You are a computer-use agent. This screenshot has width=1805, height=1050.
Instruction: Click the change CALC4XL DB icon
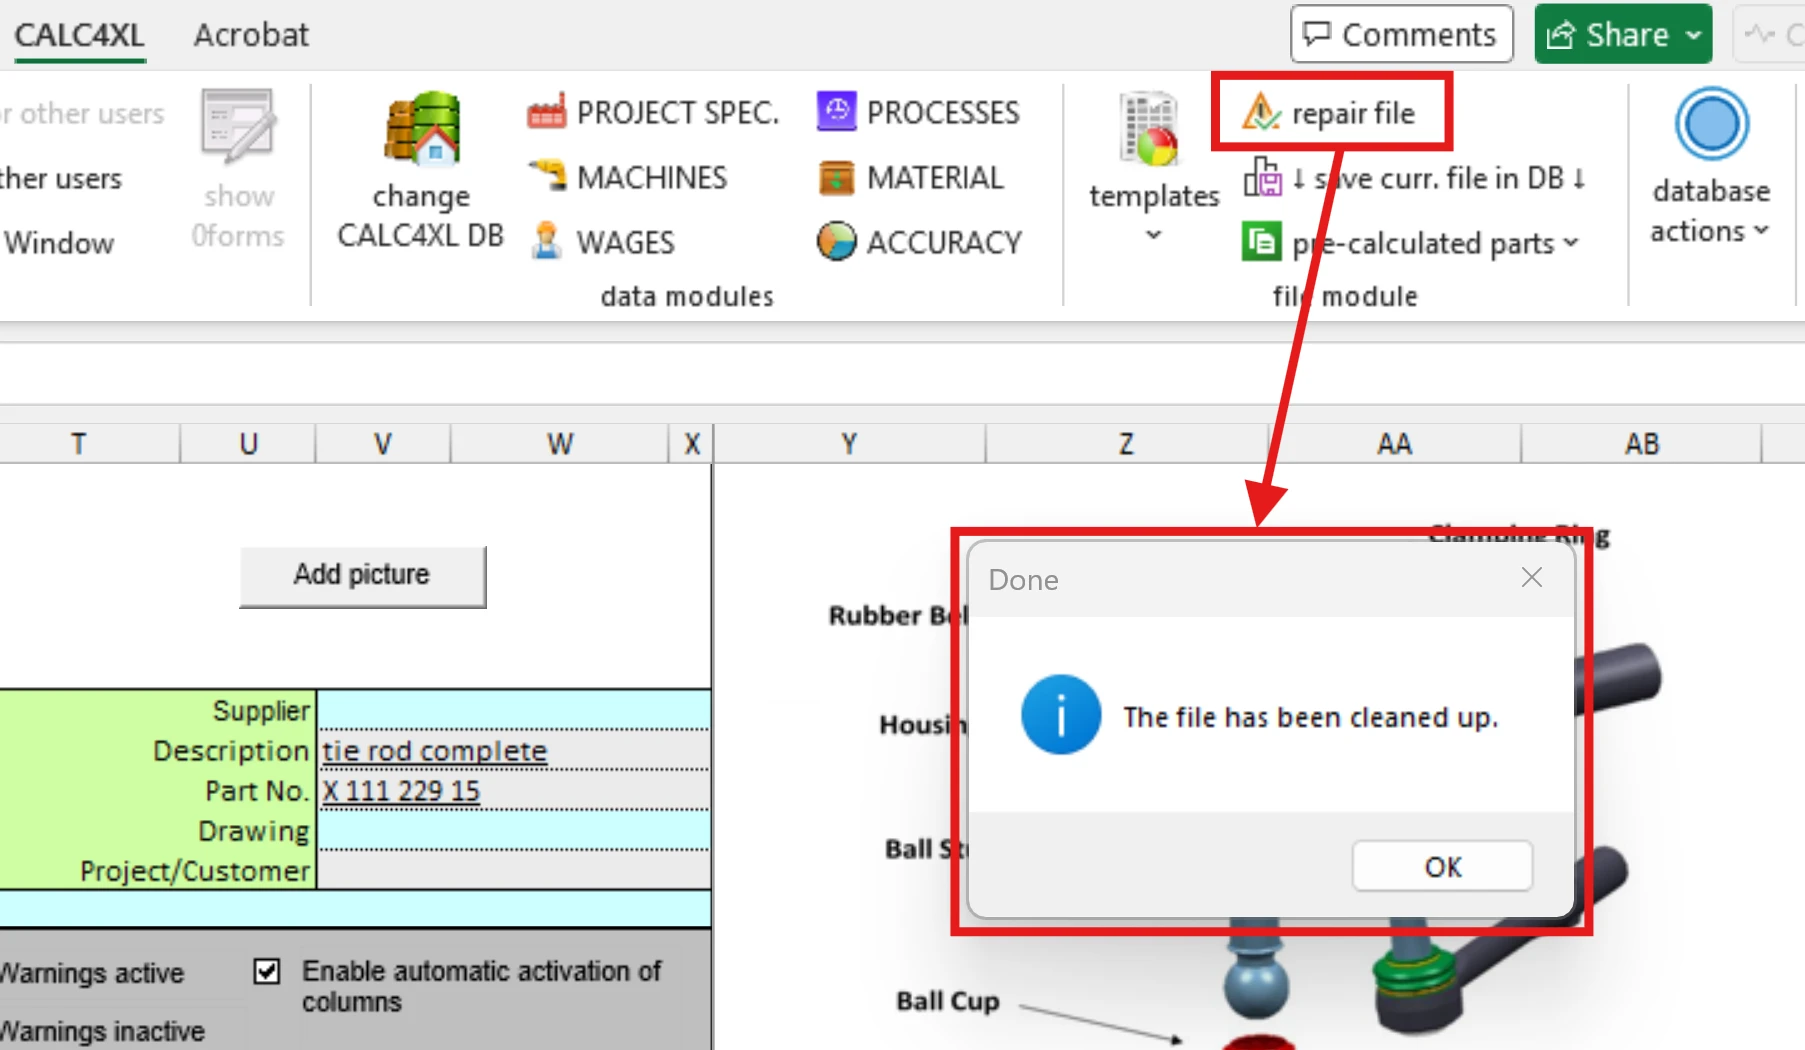(x=421, y=130)
